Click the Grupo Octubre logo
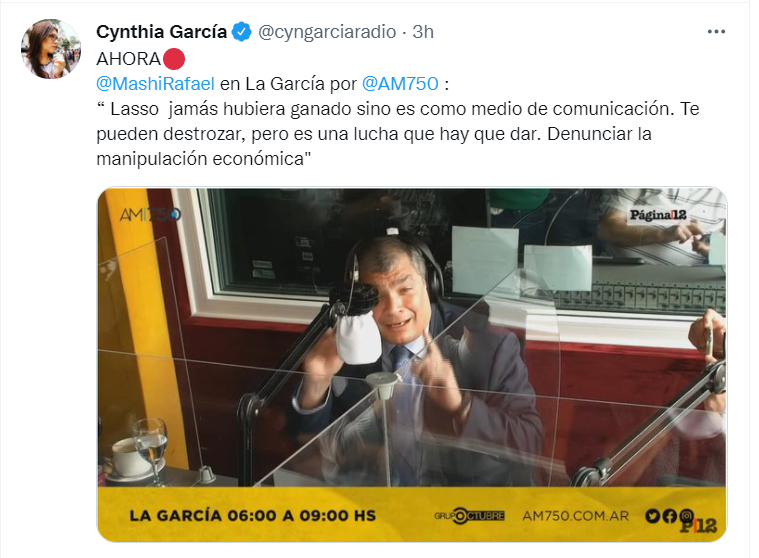Screen dimensions: 759x558 click(x=469, y=516)
